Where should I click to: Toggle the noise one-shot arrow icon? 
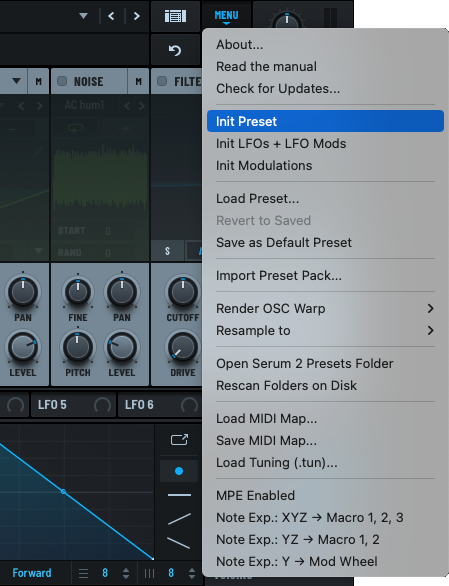124,129
